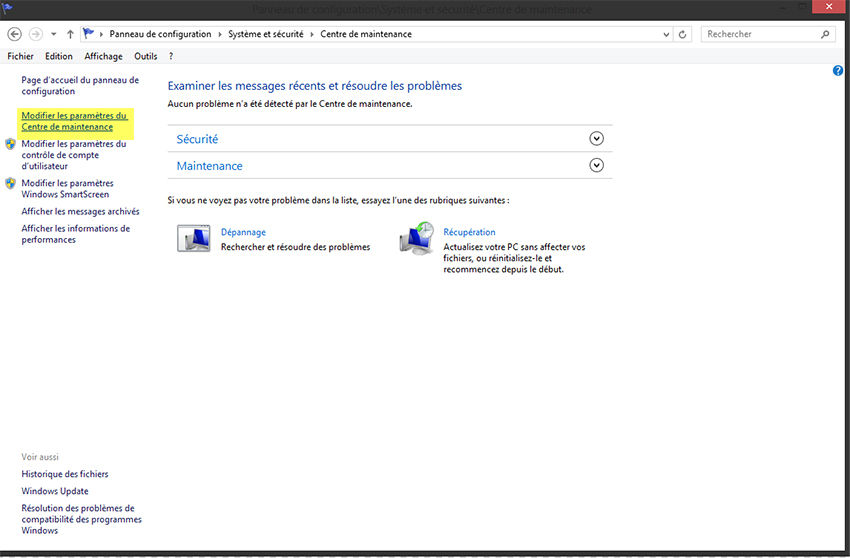Open the address bar history dropdown
Image resolution: width=850 pixels, height=558 pixels.
pyautogui.click(x=667, y=34)
